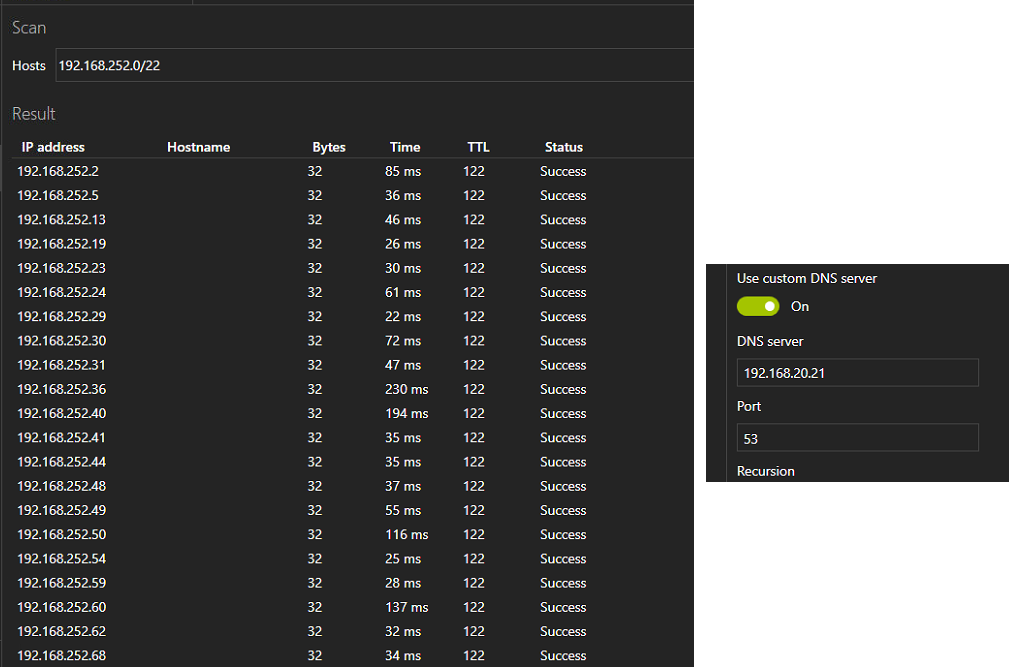The image size is (1009, 667).
Task: Click the Port field showing 53
Action: click(857, 438)
